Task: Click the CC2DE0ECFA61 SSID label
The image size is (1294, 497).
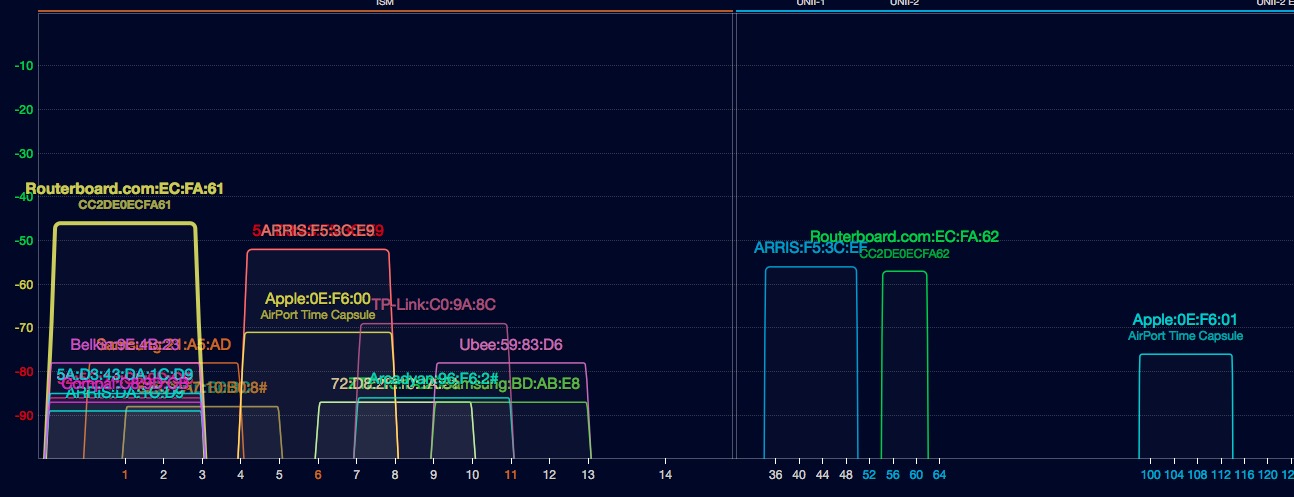Action: (125, 205)
